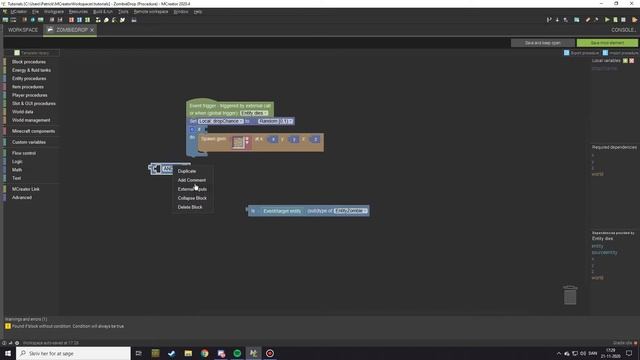Select the item in Spawn gem block
Viewport: 640px width, 360px height.
coord(238,142)
